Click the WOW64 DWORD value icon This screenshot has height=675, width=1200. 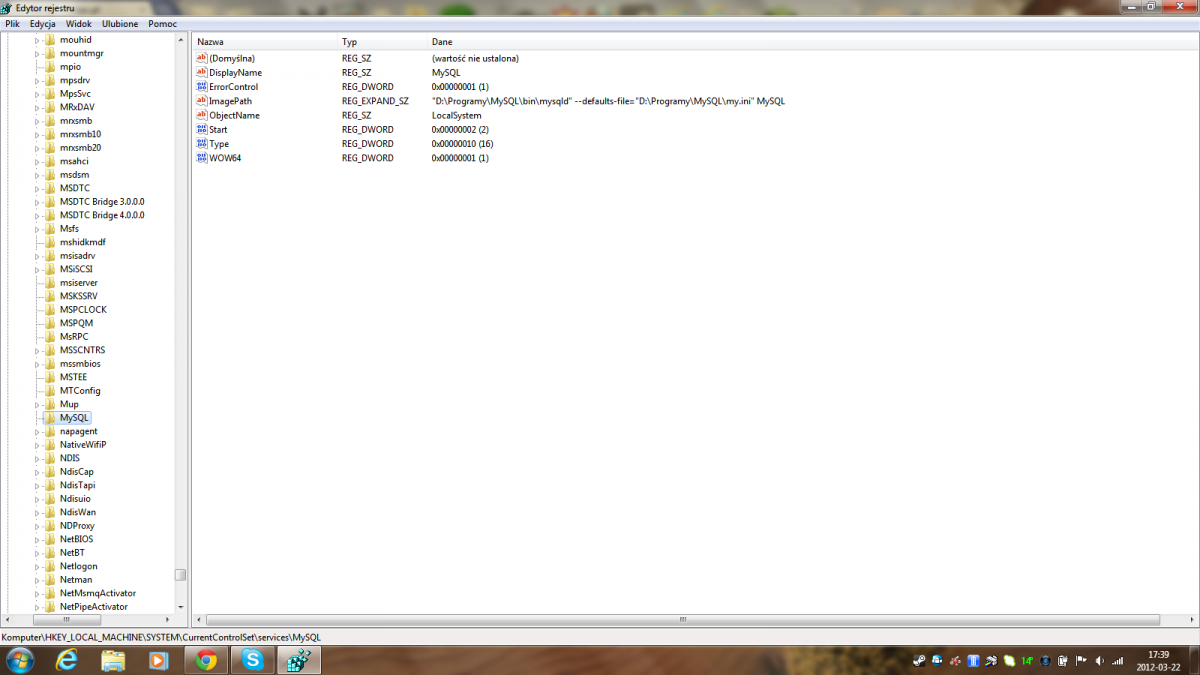(x=201, y=158)
